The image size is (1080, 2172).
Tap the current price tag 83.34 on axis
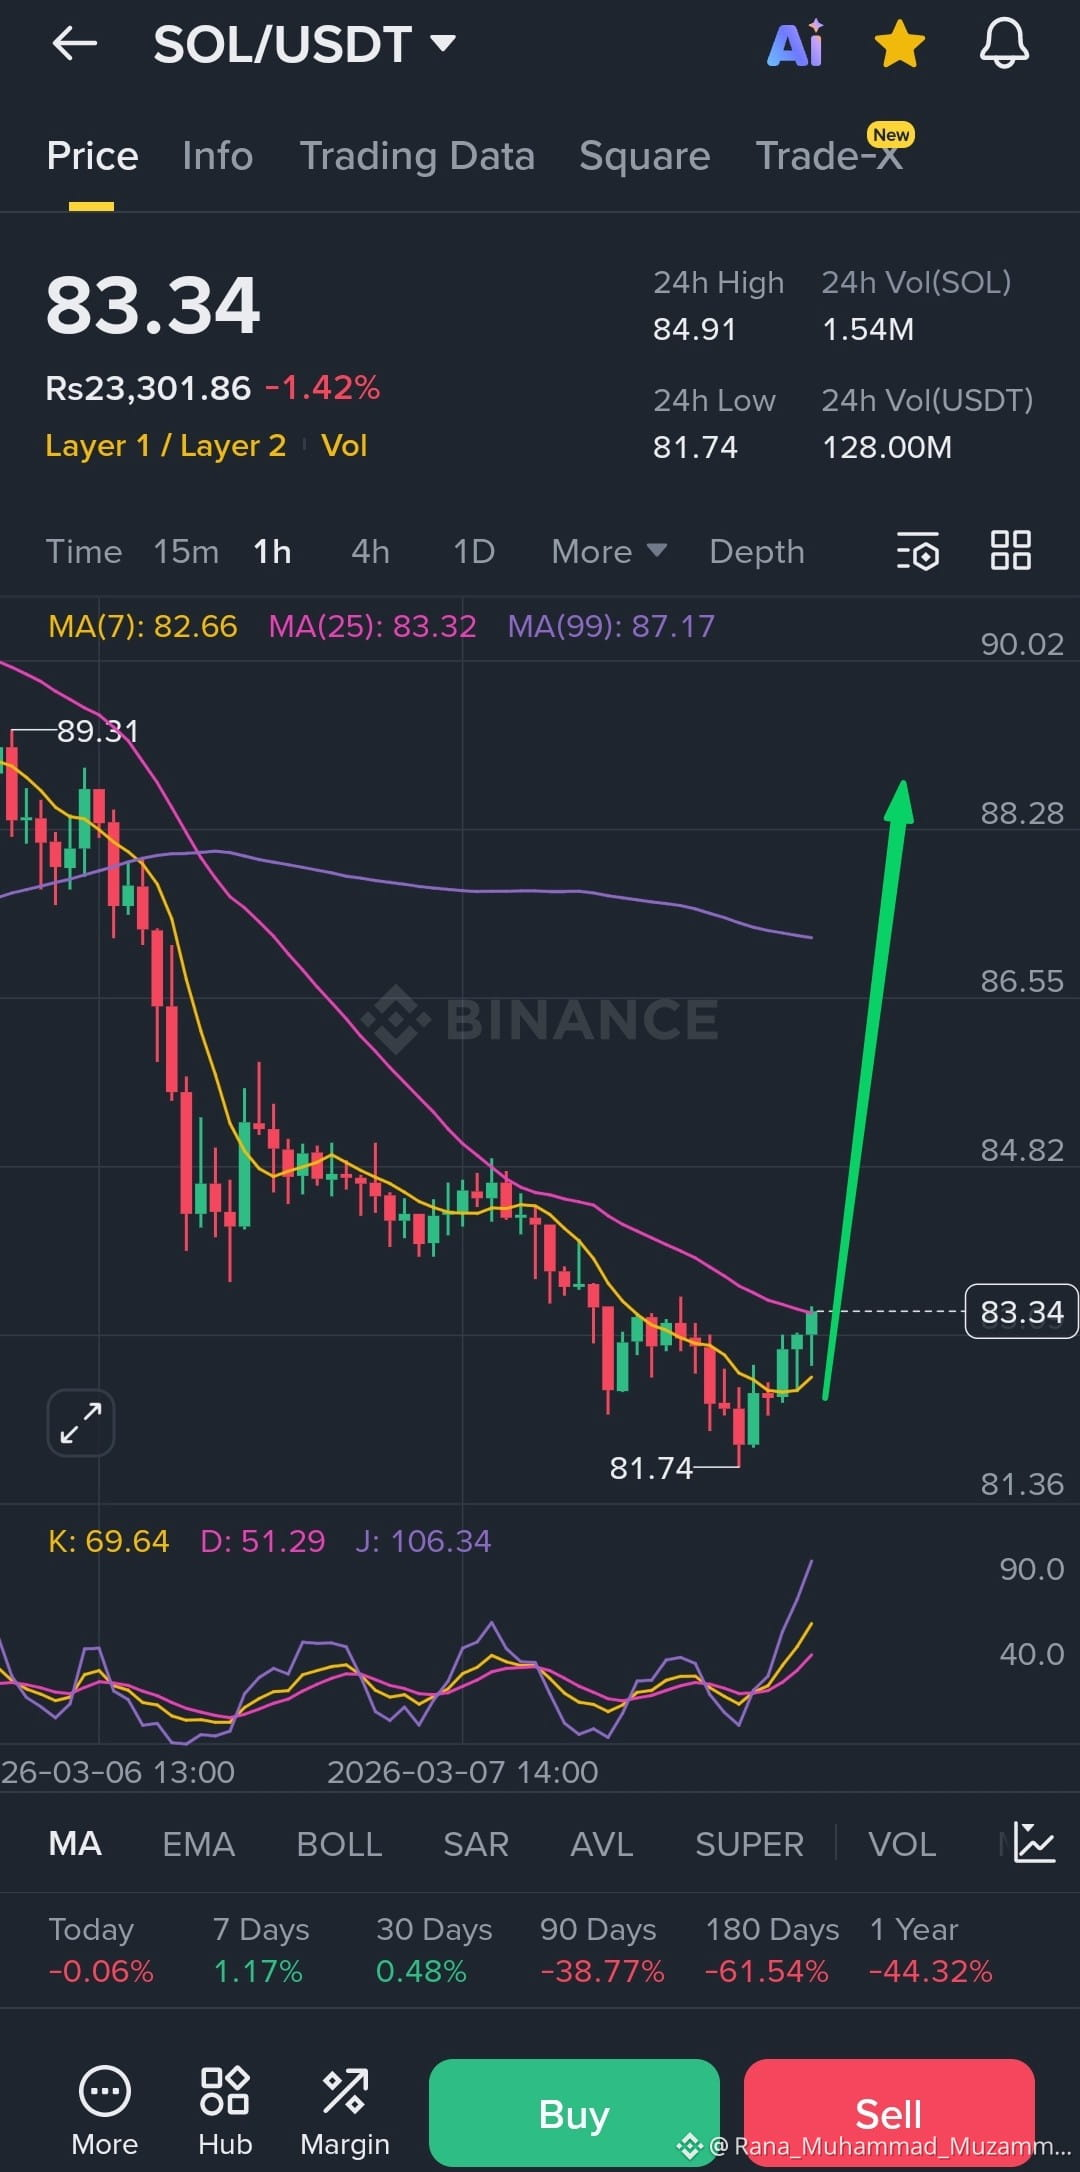[x=1021, y=1311]
